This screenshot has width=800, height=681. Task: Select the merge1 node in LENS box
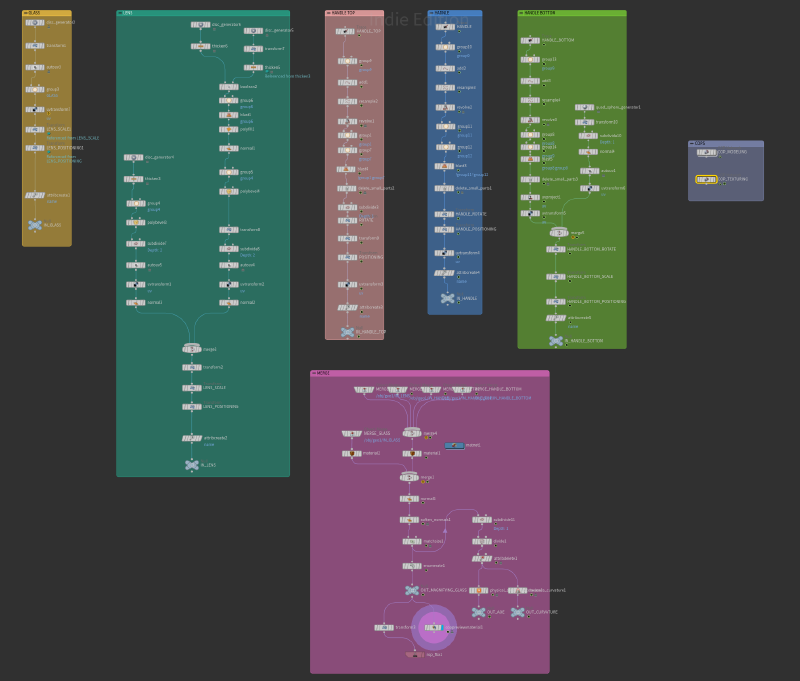point(191,349)
